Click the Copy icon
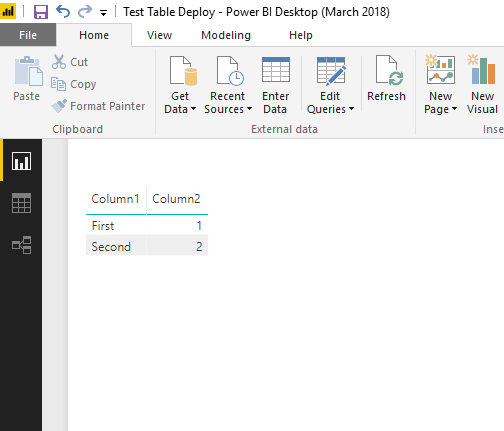Viewport: 504px width, 431px height. pos(58,84)
